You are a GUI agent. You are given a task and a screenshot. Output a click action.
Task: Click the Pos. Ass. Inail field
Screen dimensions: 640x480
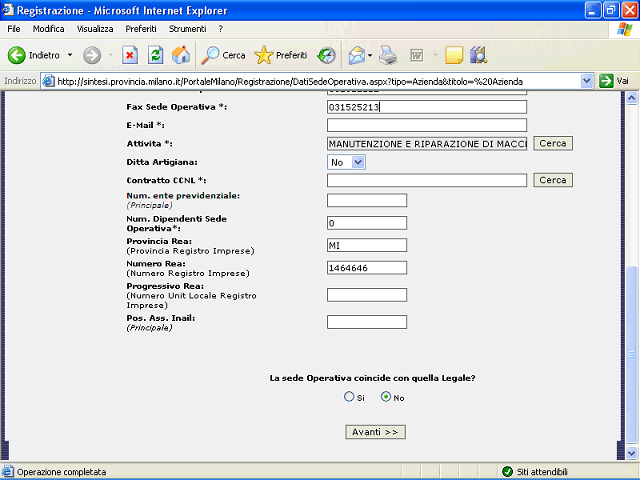(367, 322)
